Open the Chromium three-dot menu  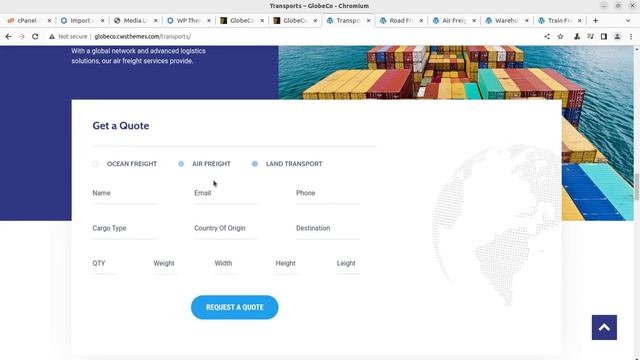[631, 36]
